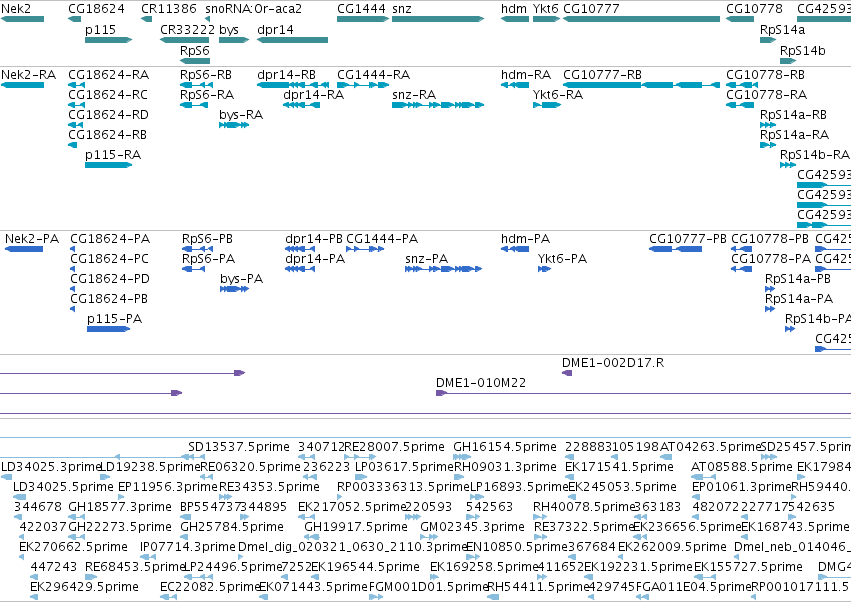Open the bys-PA protein label
Screen dimensions: 851x602
[x=242, y=278]
